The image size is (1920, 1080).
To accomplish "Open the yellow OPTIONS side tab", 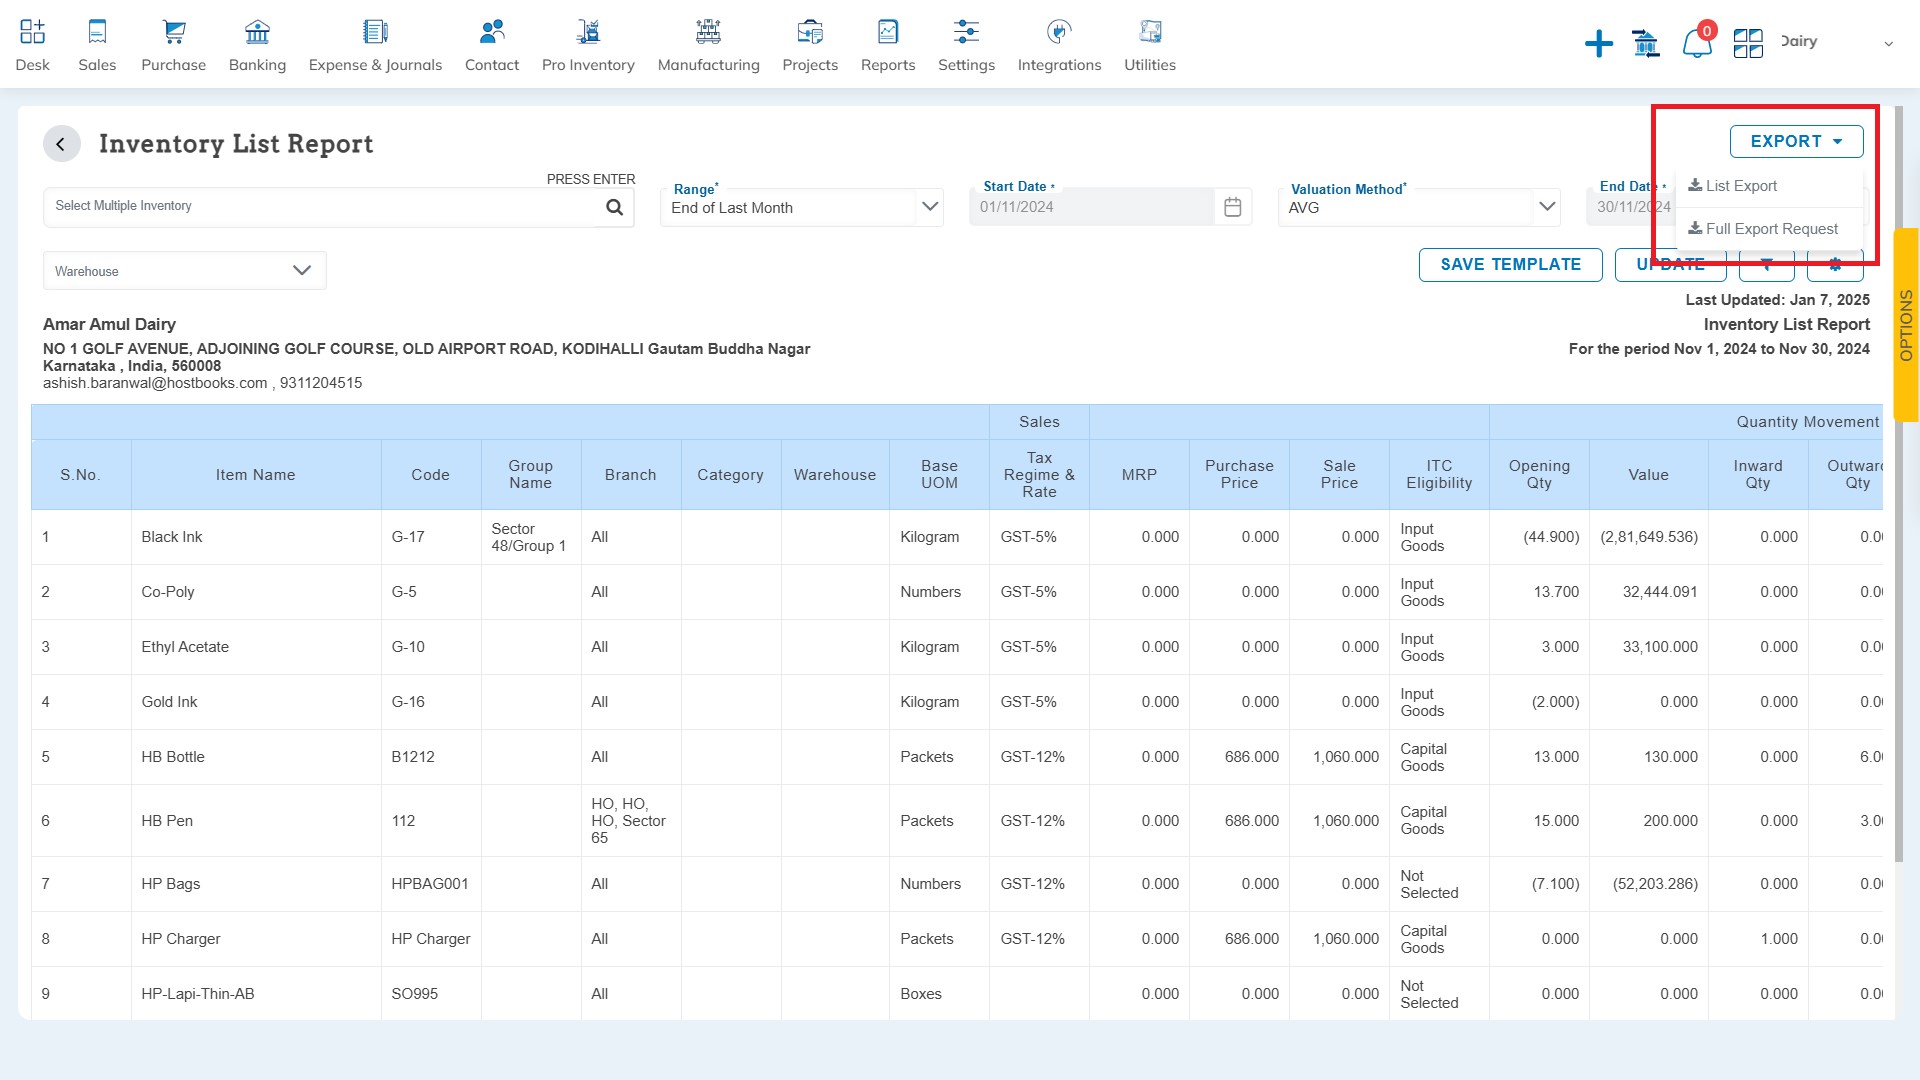I will [1906, 325].
